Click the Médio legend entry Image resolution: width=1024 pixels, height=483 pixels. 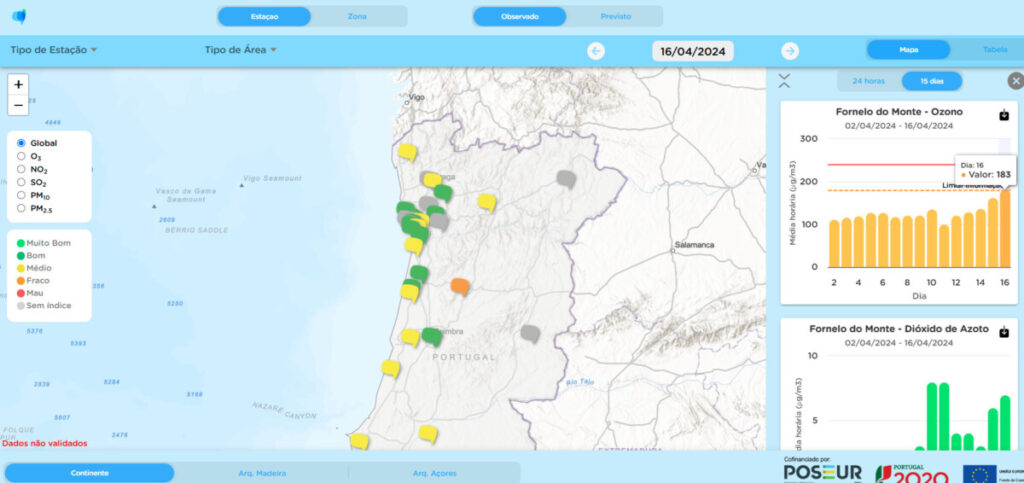click(x=34, y=268)
